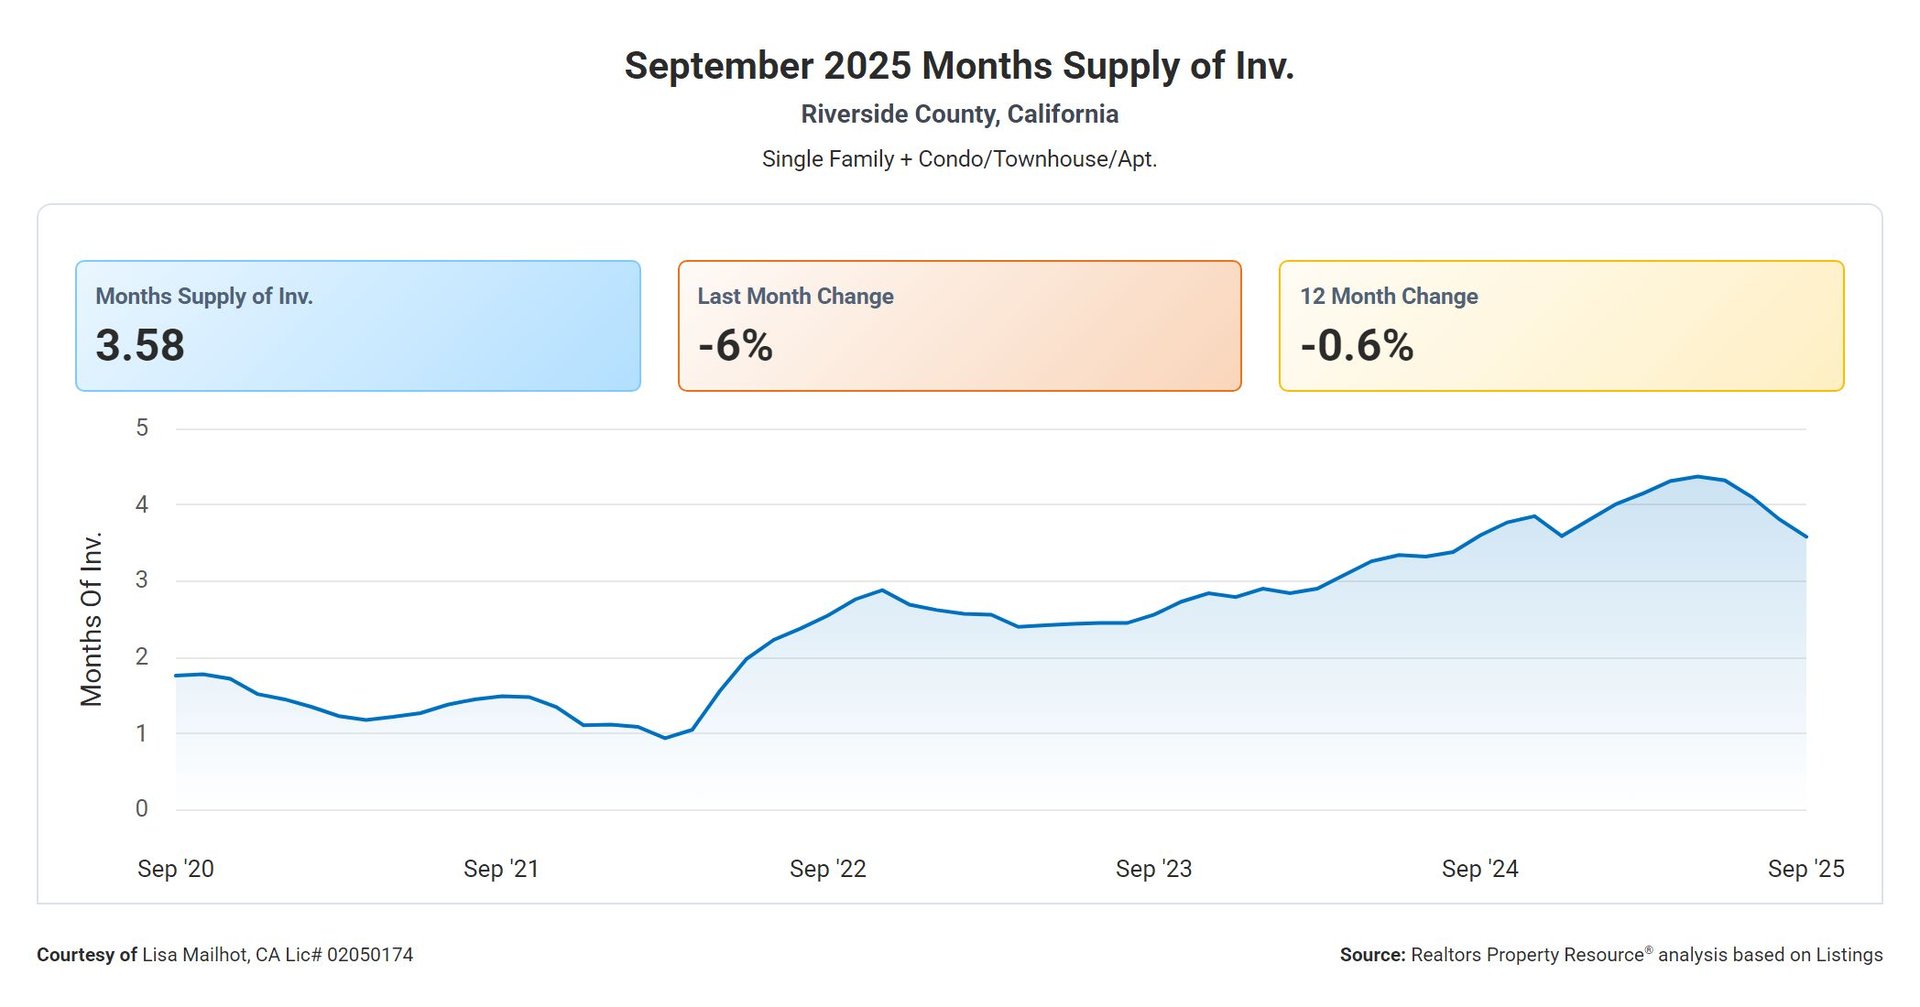Select the Sep '22 x-axis label
Screen dimensions: 1920x1007
coord(828,869)
